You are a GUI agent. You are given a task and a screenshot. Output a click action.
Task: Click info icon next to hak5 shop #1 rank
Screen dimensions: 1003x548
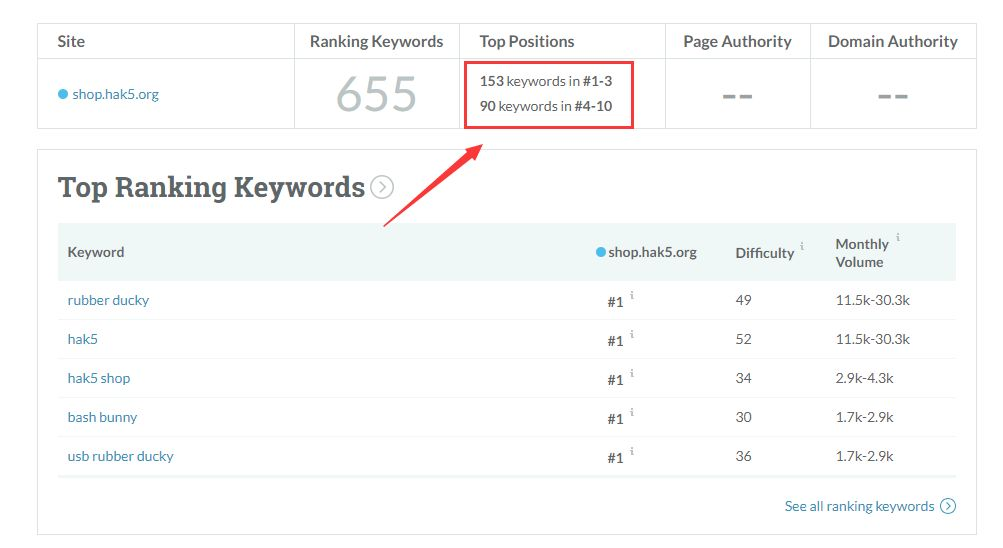pyautogui.click(x=632, y=373)
